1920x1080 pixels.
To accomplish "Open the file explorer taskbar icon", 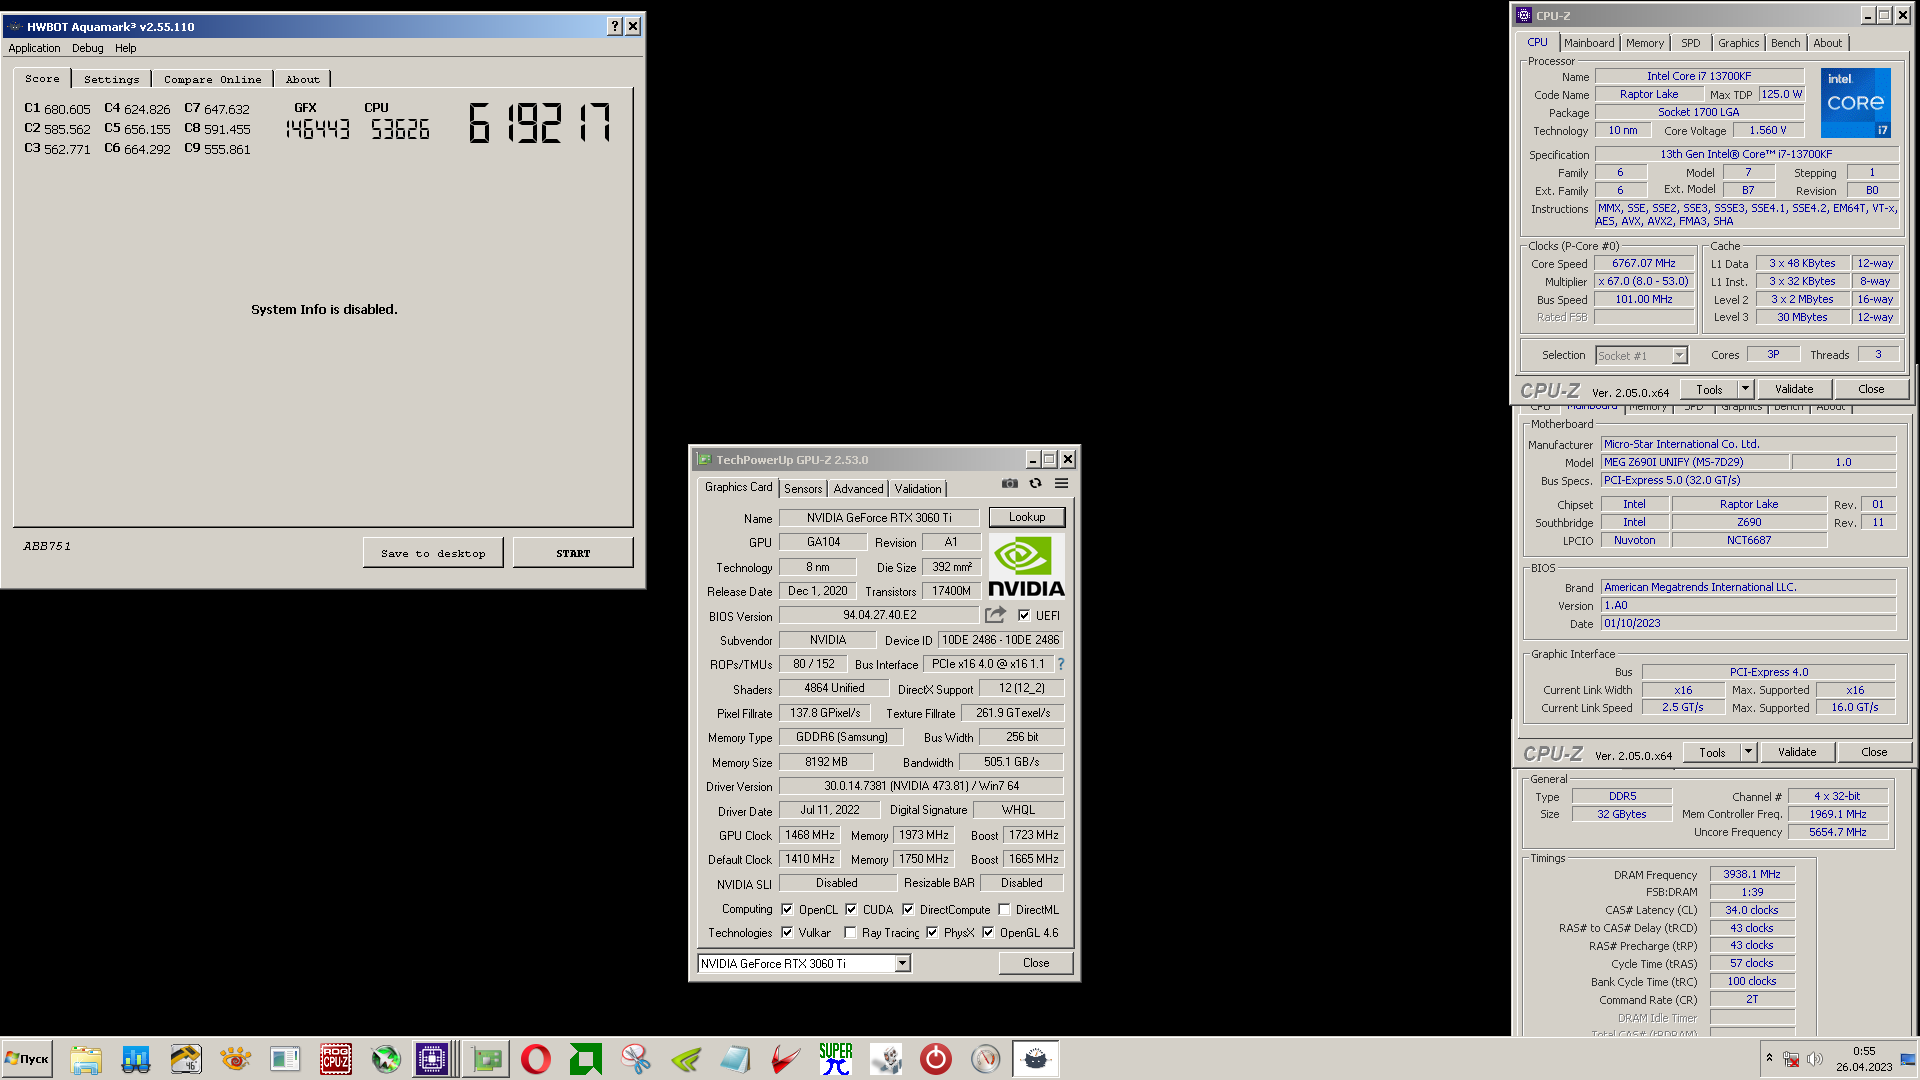I will coord(86,1059).
